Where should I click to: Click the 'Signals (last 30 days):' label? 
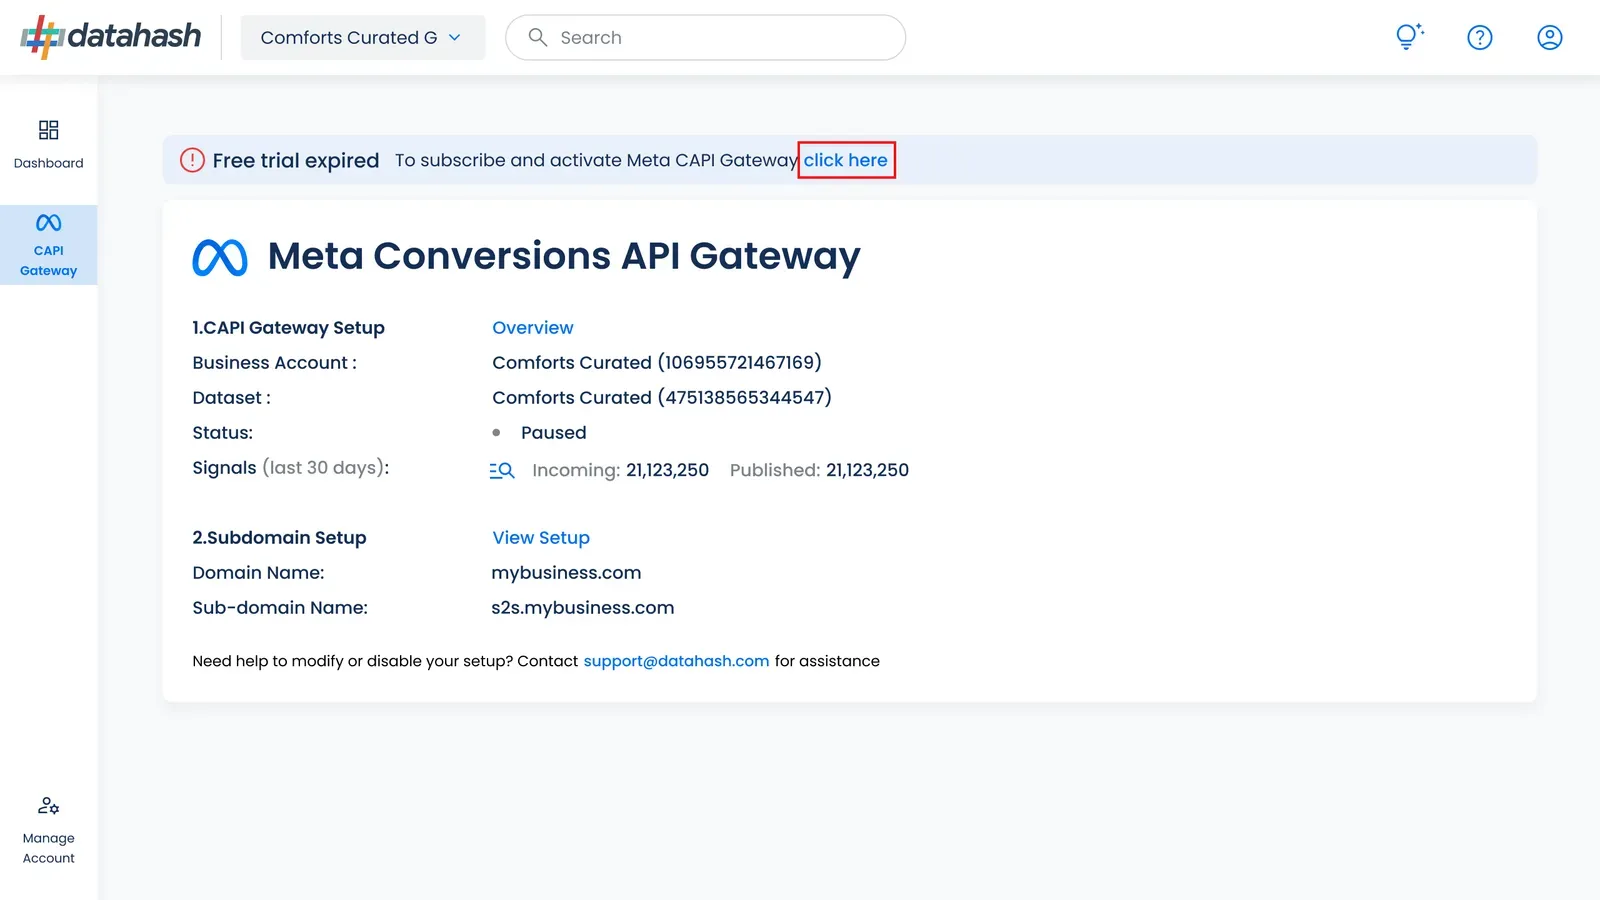point(291,468)
